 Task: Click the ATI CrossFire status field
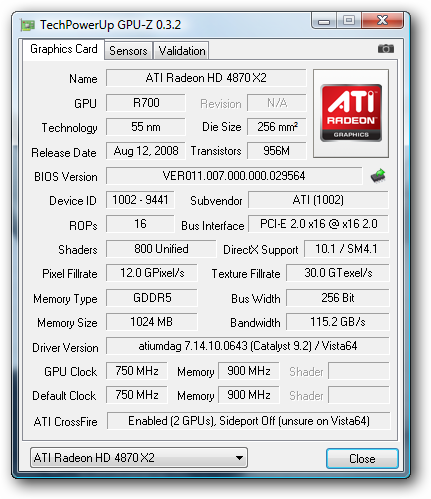click(x=248, y=421)
